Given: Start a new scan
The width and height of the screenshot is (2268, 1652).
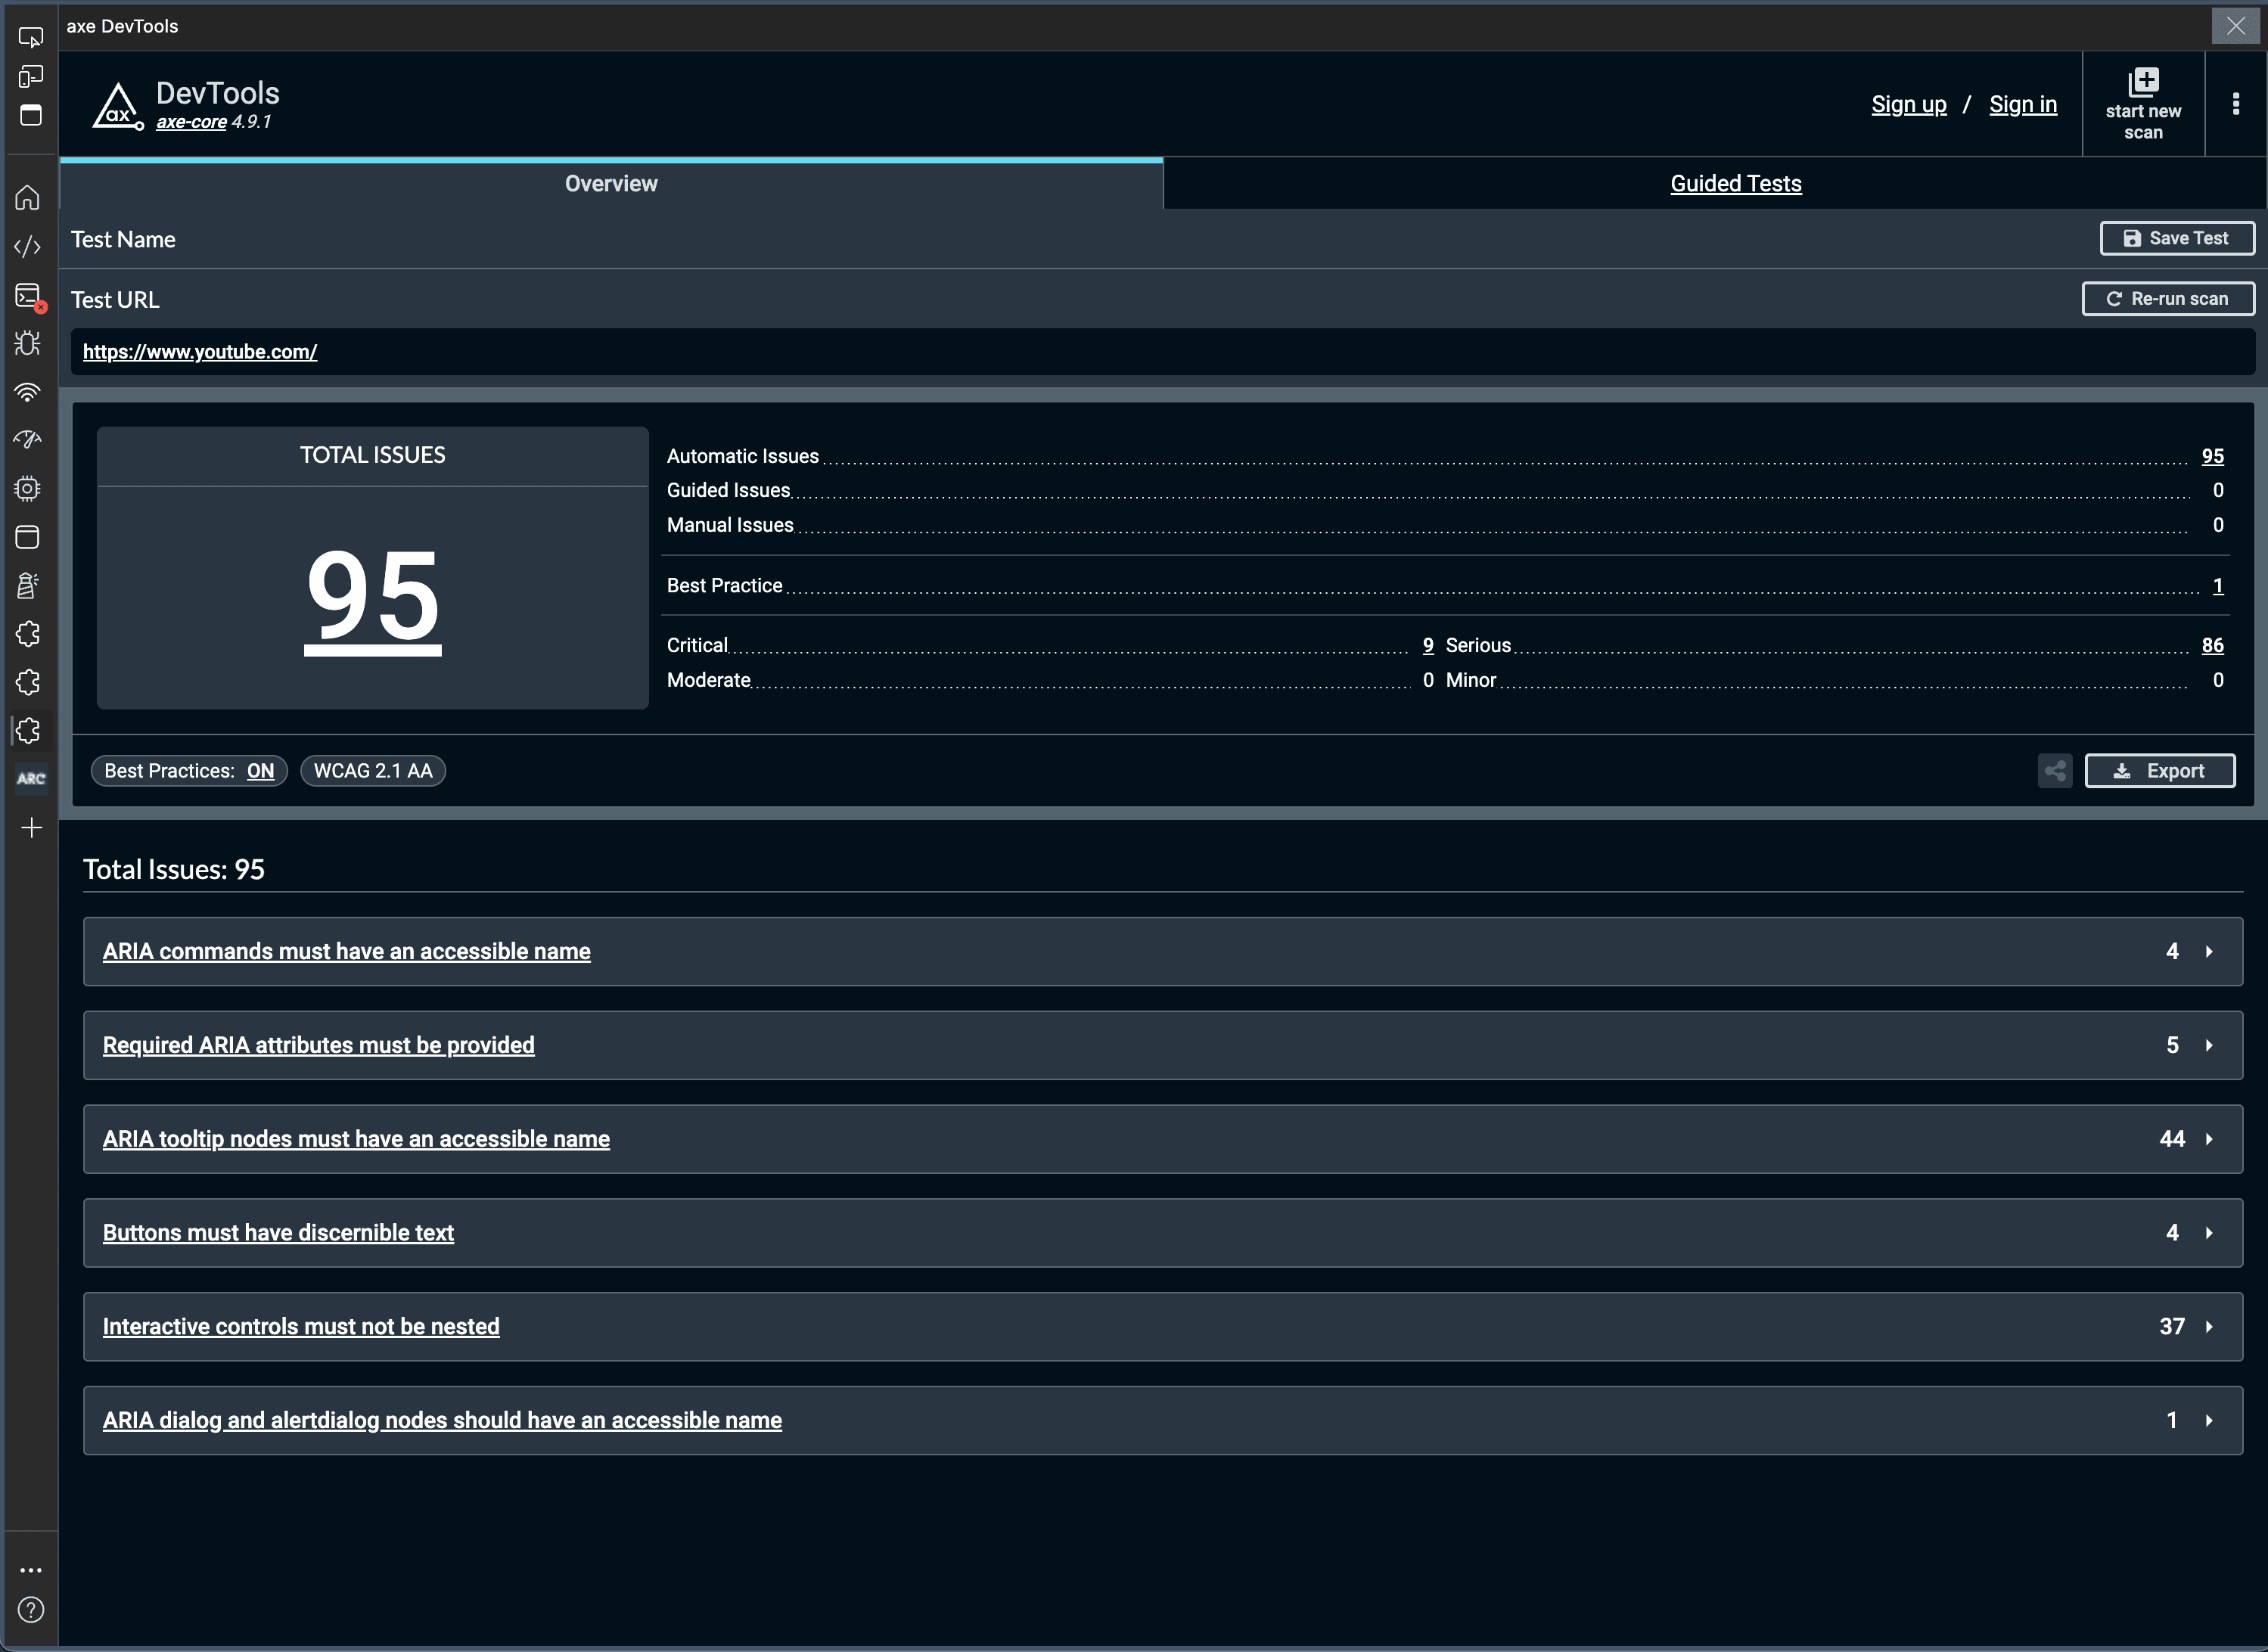Looking at the screenshot, I should (x=2143, y=104).
